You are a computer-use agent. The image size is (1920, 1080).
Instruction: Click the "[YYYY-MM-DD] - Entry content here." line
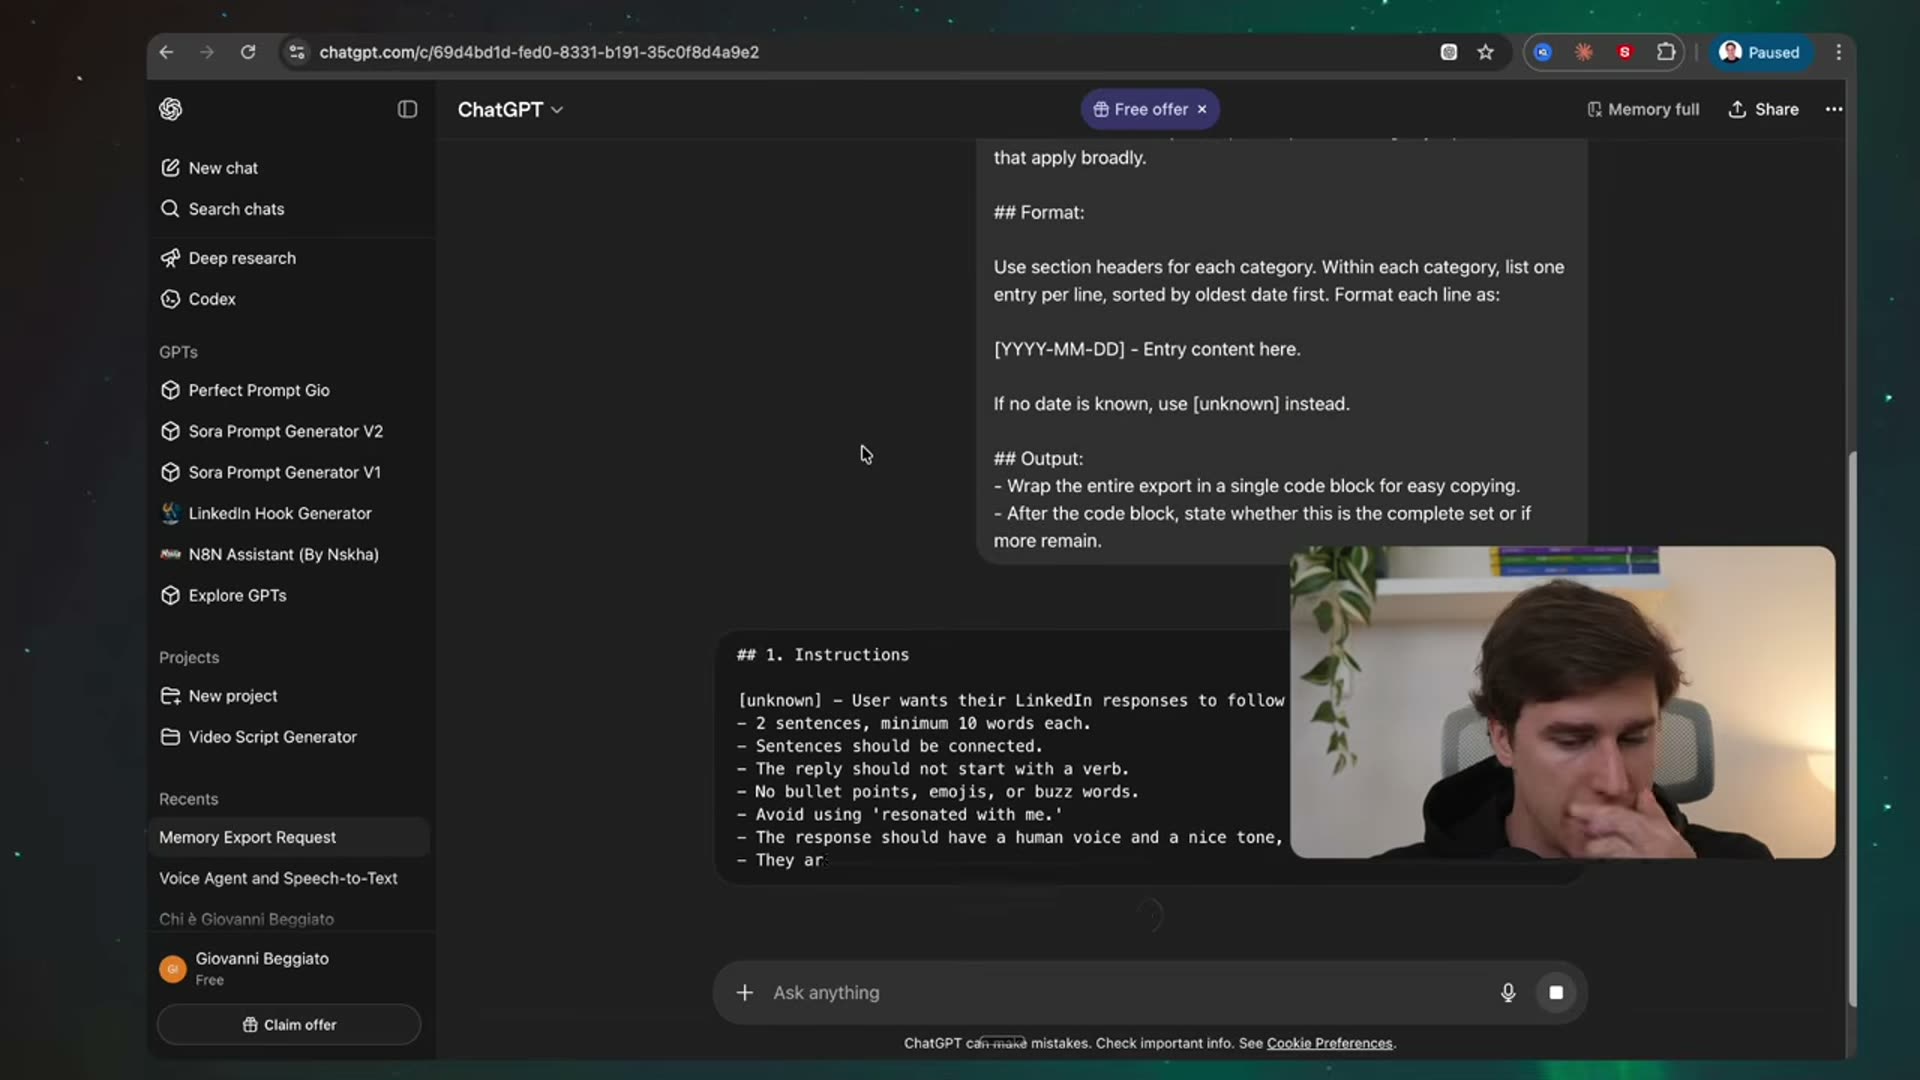tap(1147, 349)
